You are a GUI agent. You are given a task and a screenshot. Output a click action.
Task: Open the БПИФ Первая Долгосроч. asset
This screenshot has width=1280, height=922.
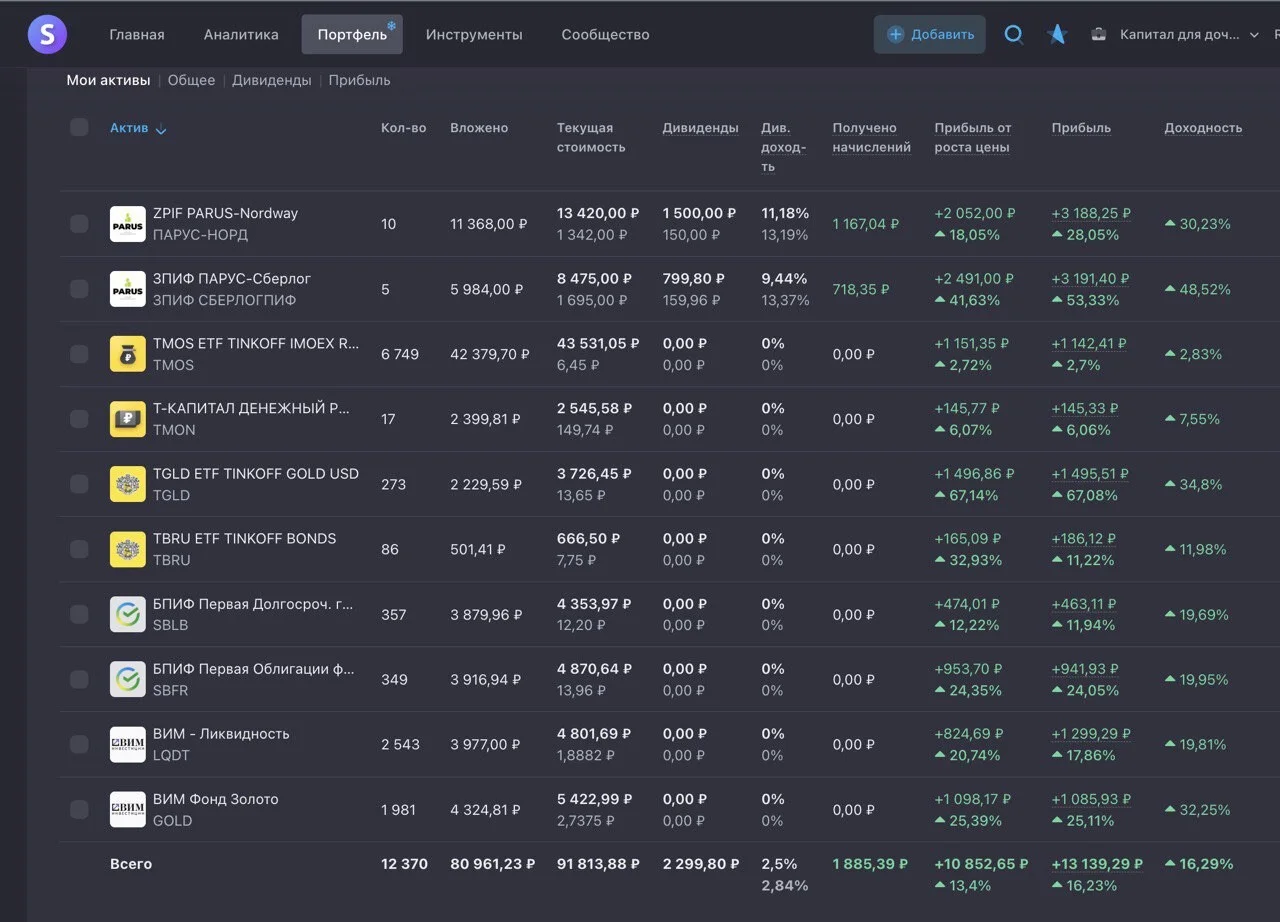[253, 604]
